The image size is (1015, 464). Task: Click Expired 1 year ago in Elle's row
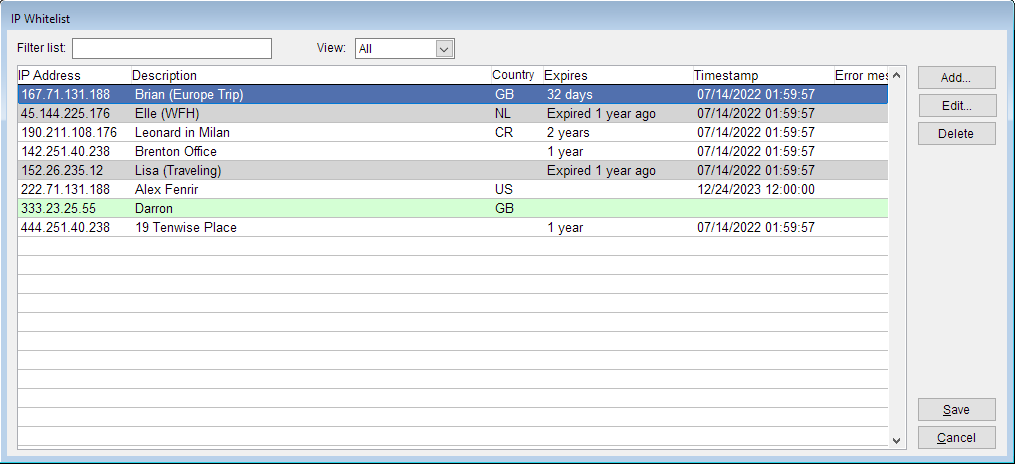(x=601, y=114)
